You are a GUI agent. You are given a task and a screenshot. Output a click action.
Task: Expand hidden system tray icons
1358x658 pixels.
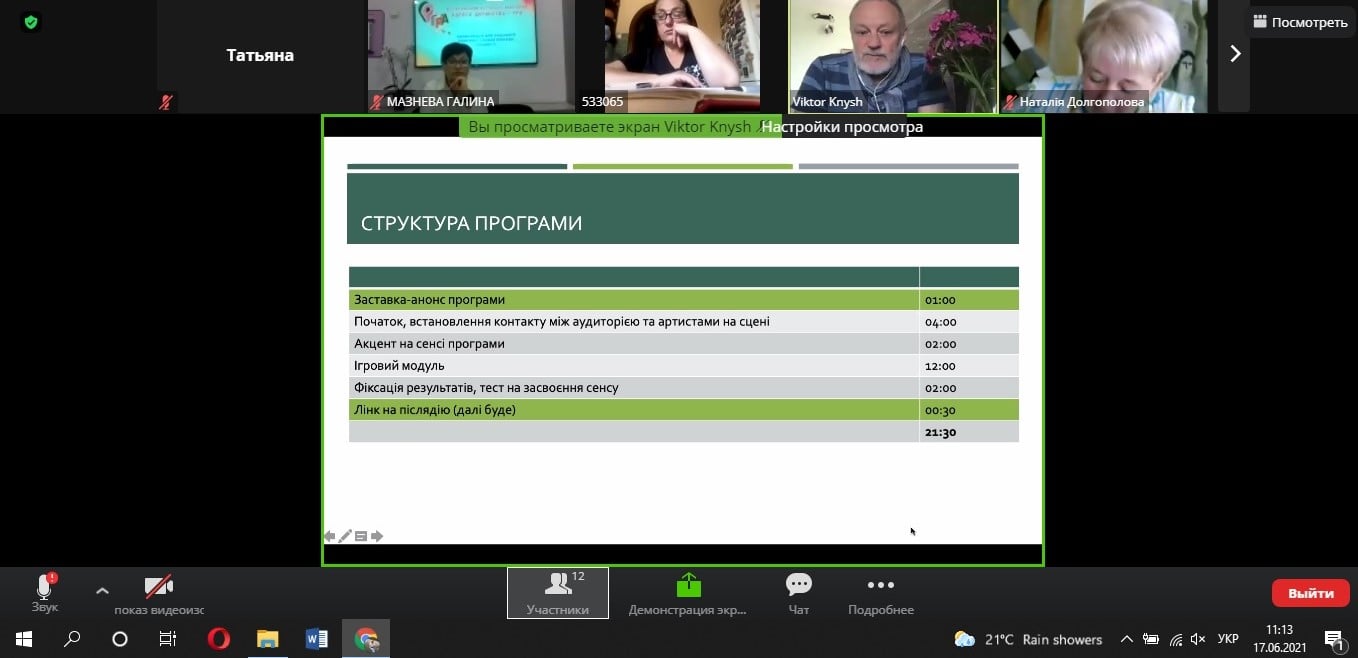click(x=1126, y=639)
